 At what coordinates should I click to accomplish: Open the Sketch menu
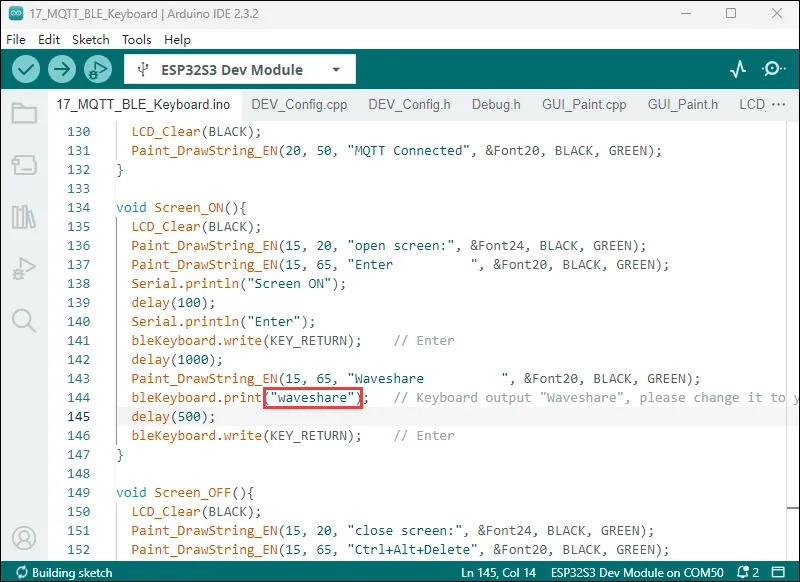91,40
